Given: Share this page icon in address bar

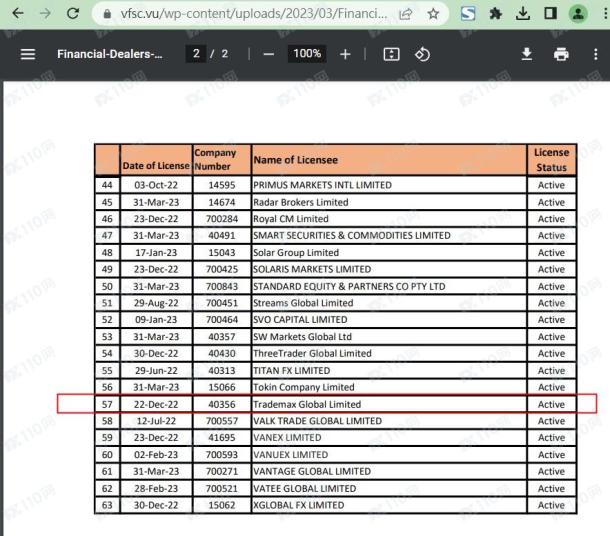Looking at the screenshot, I should [405, 14].
